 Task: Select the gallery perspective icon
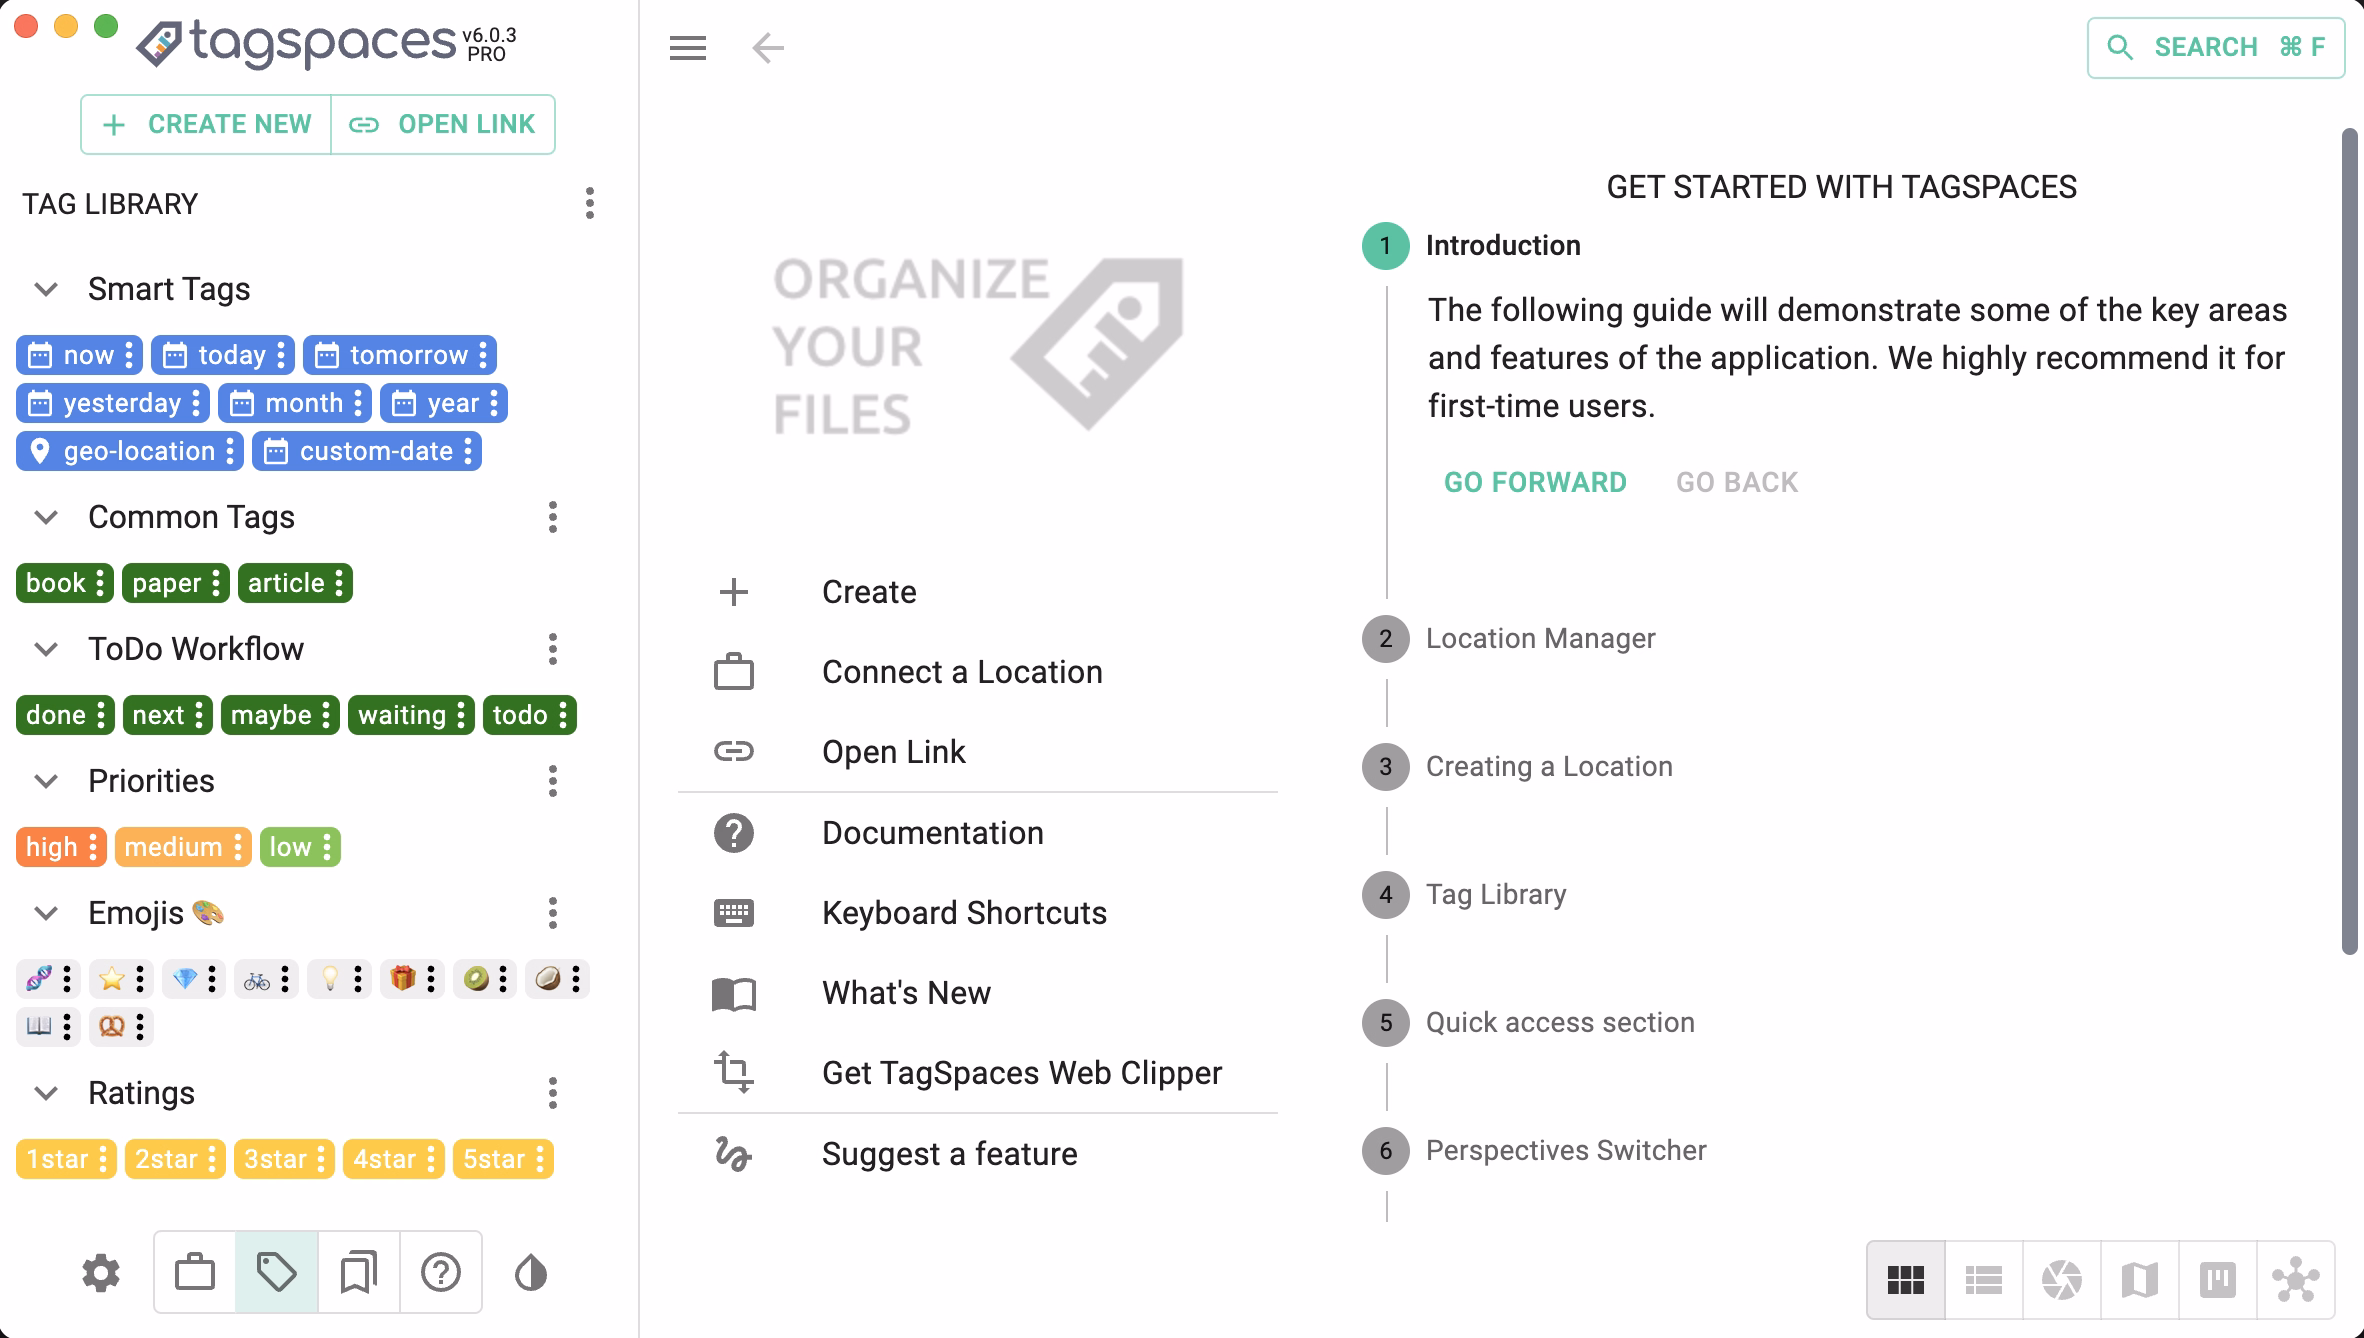pos(2062,1280)
